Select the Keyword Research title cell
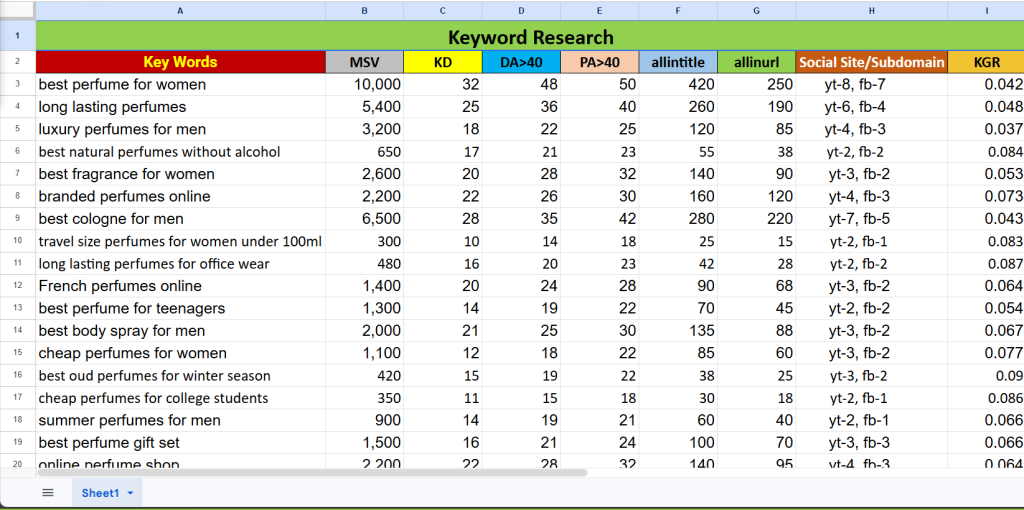 click(x=530, y=37)
